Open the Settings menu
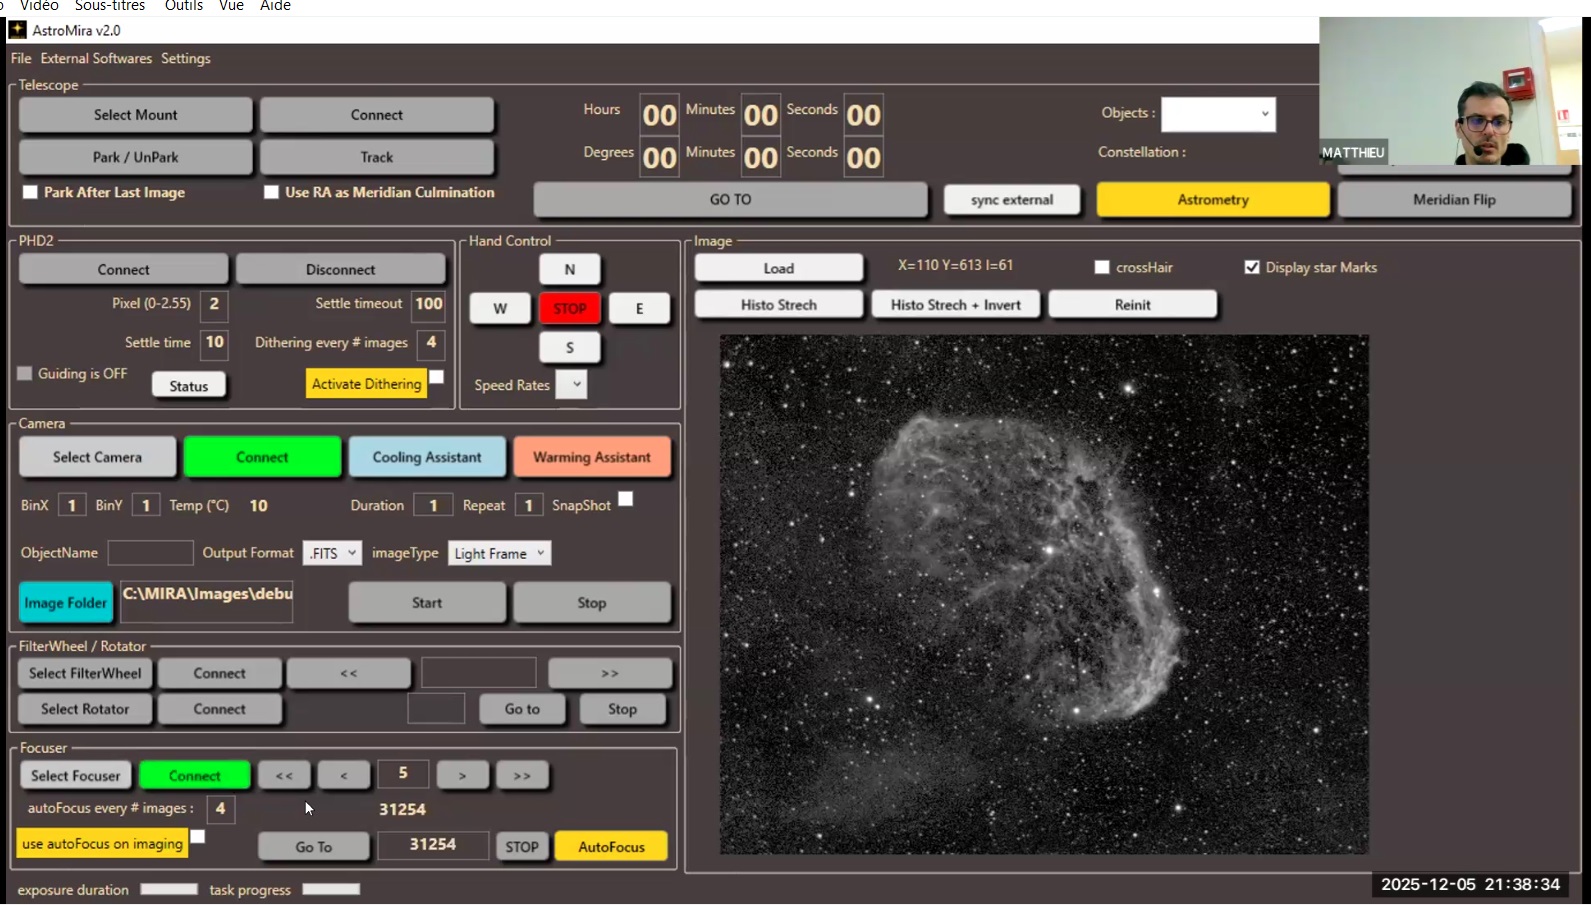This screenshot has width=1591, height=905. coord(186,58)
